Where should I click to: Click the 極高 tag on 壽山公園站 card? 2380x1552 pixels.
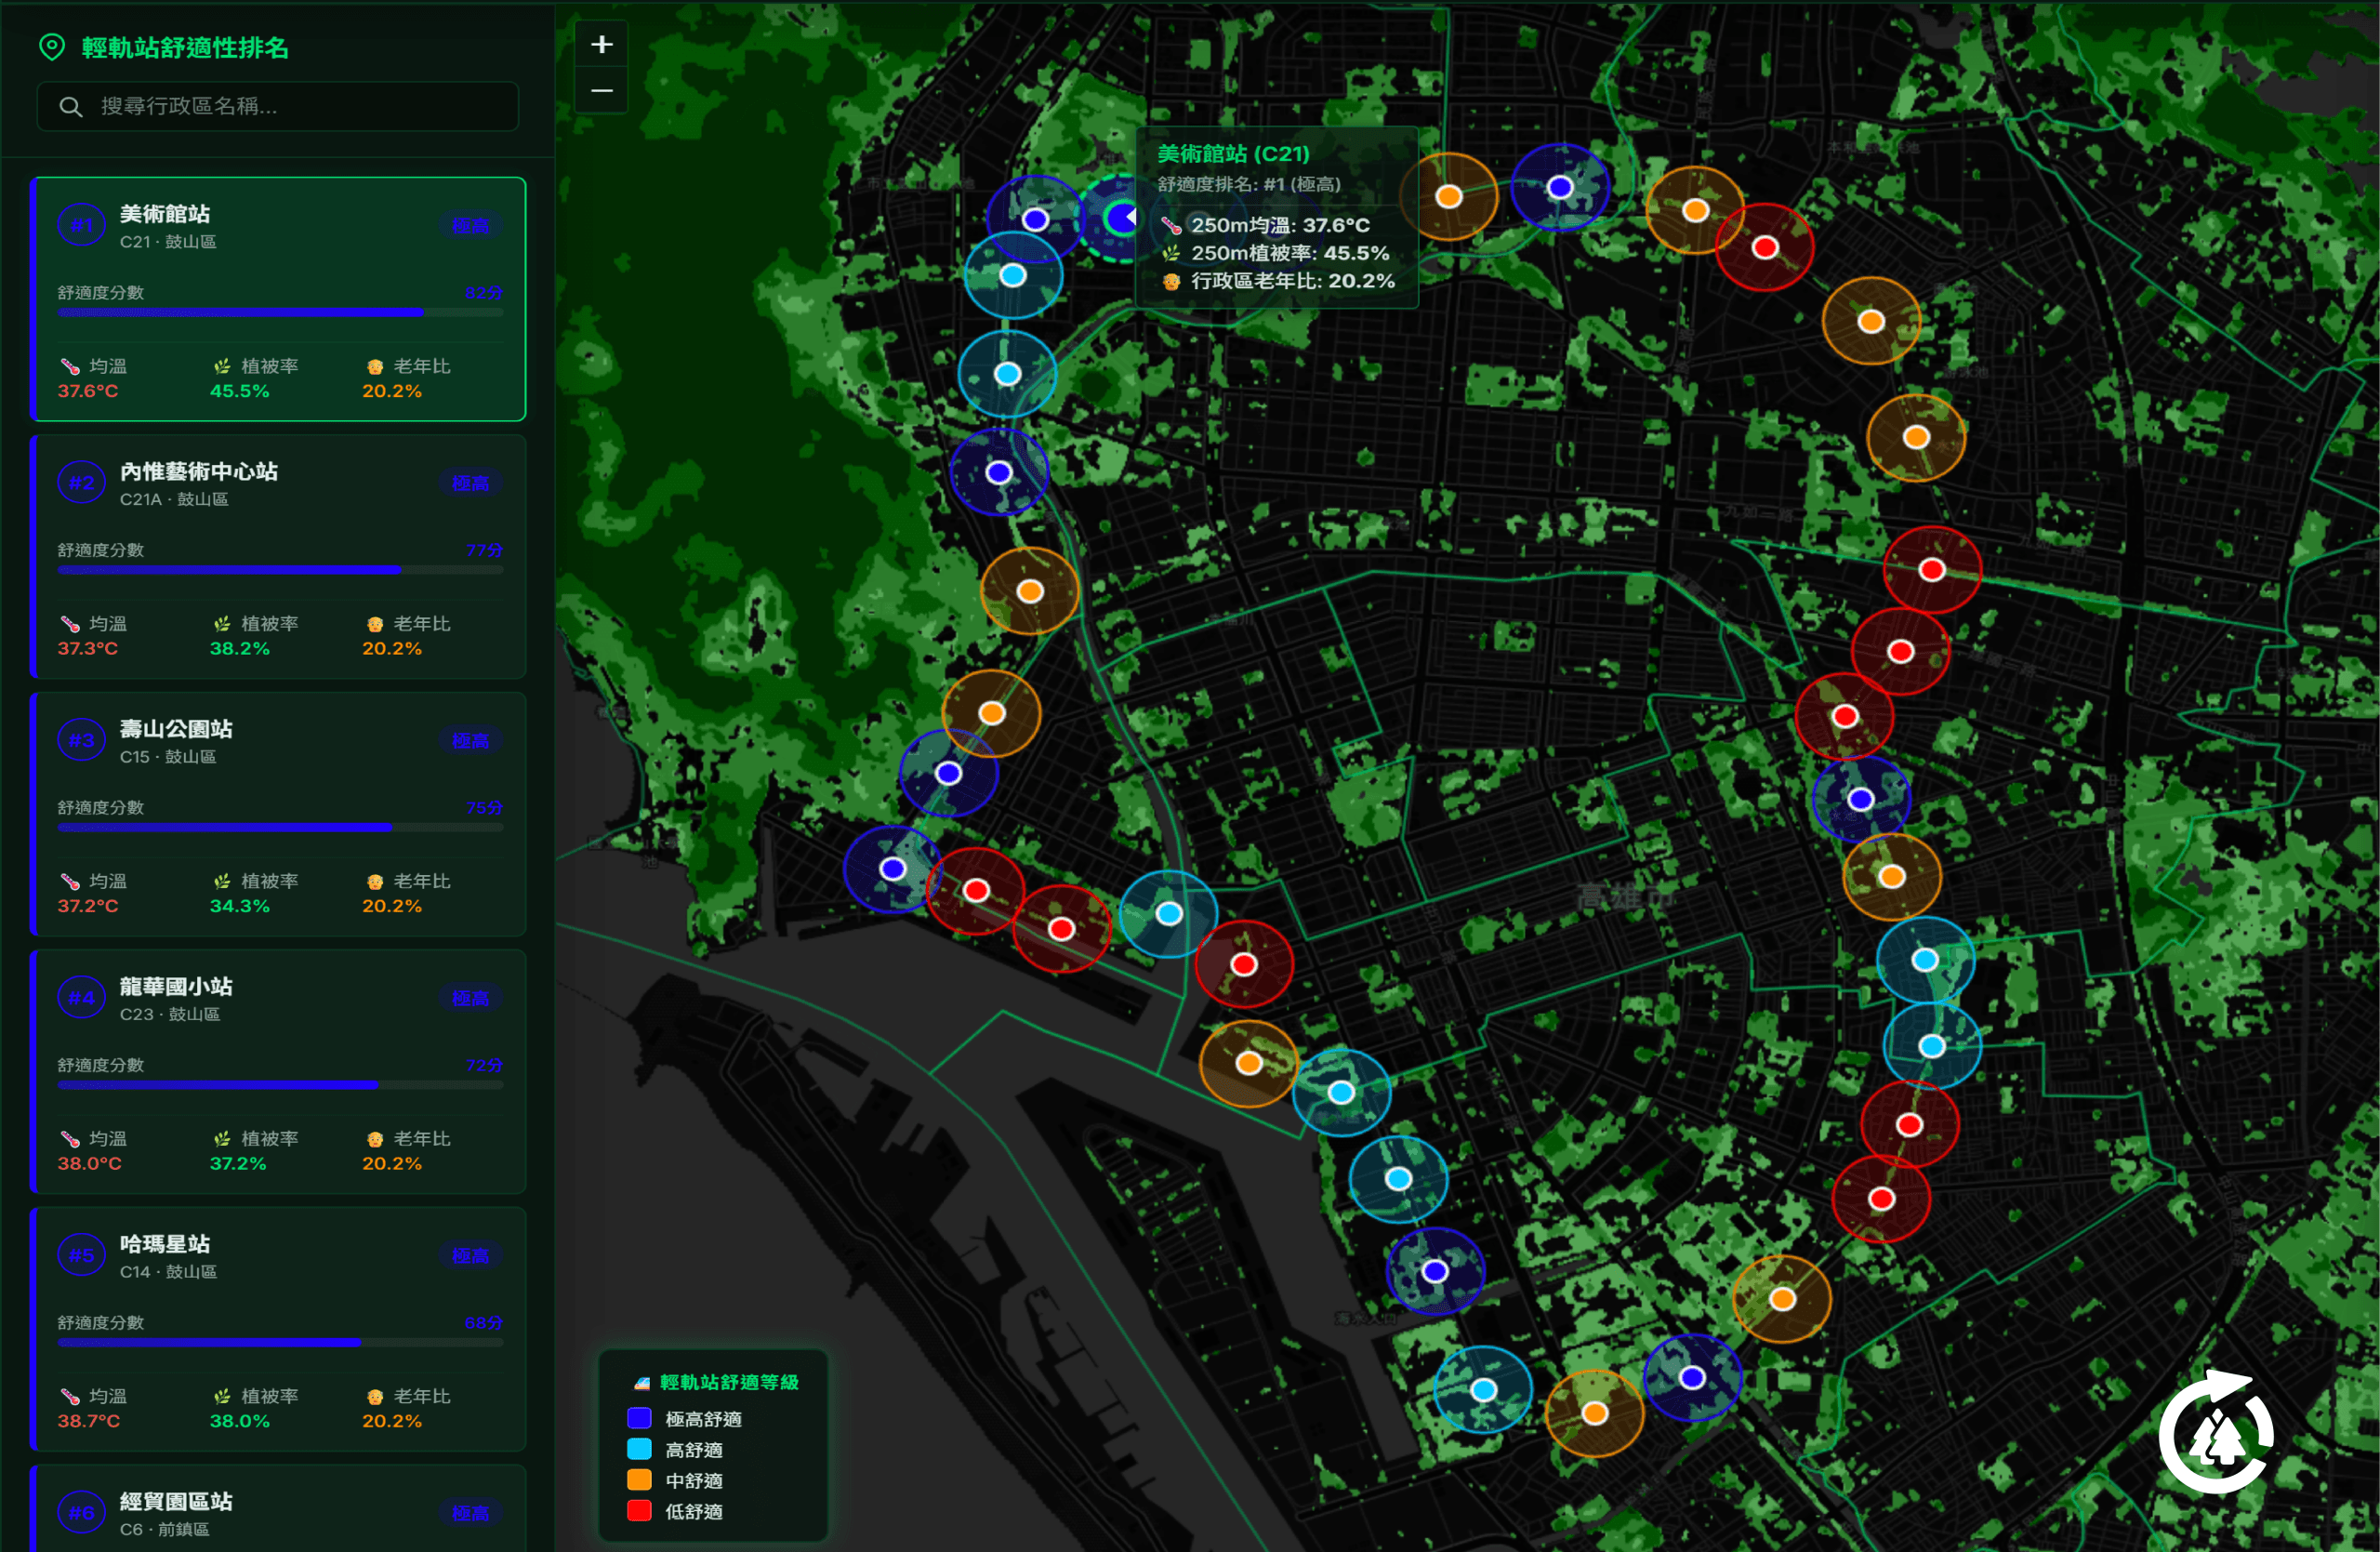(470, 741)
